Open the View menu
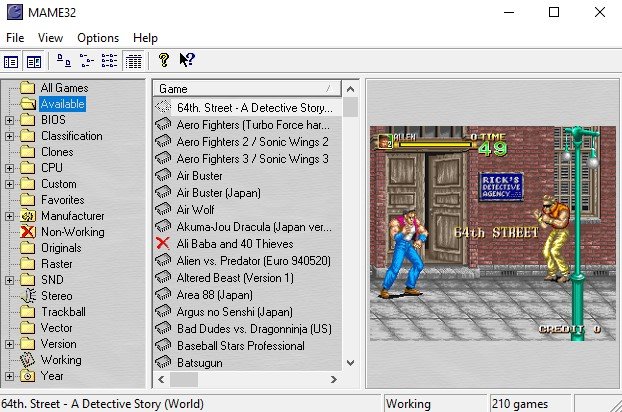This screenshot has height=412, width=622. coord(50,38)
